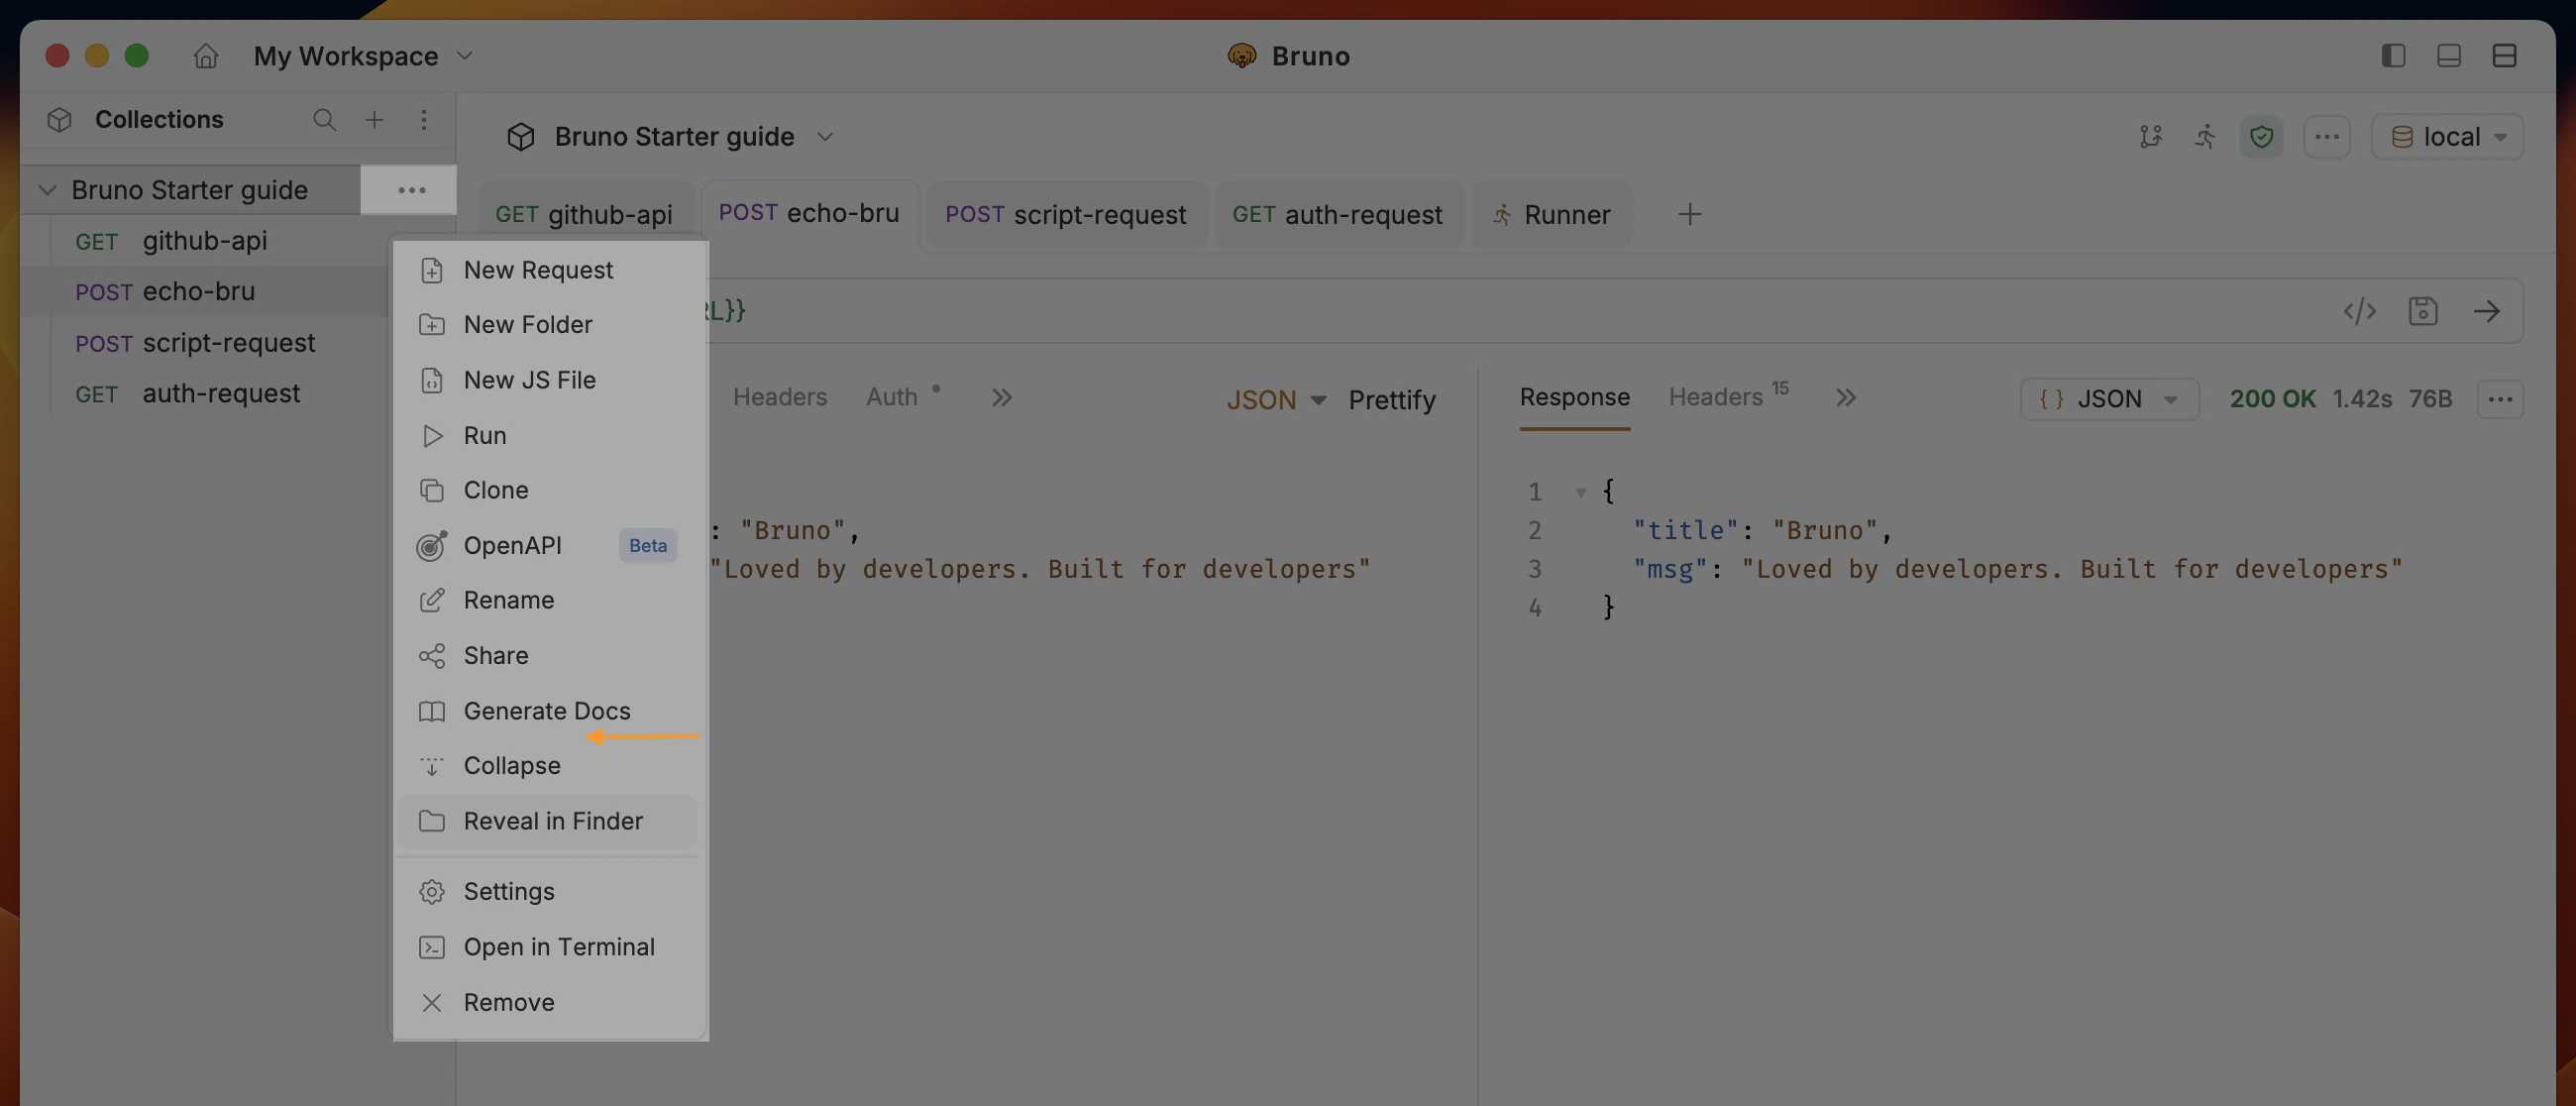Collapse the Bruno Starter guide tree
The width and height of the screenshot is (2576, 1106).
[47, 190]
